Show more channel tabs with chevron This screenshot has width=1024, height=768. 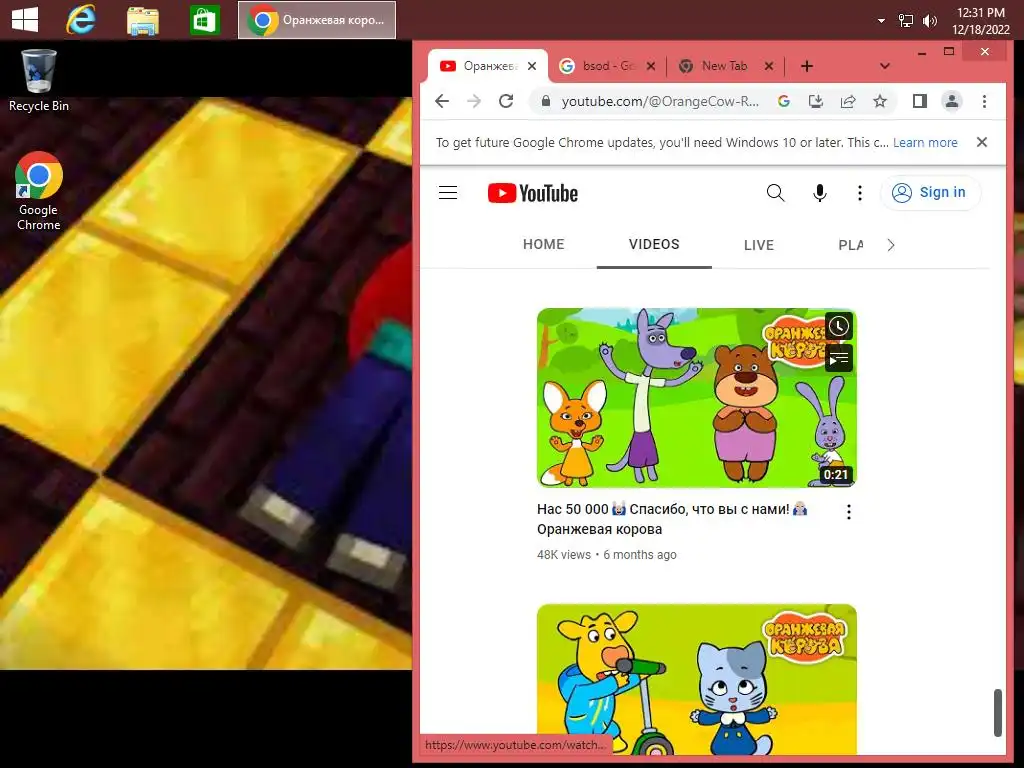click(x=891, y=245)
